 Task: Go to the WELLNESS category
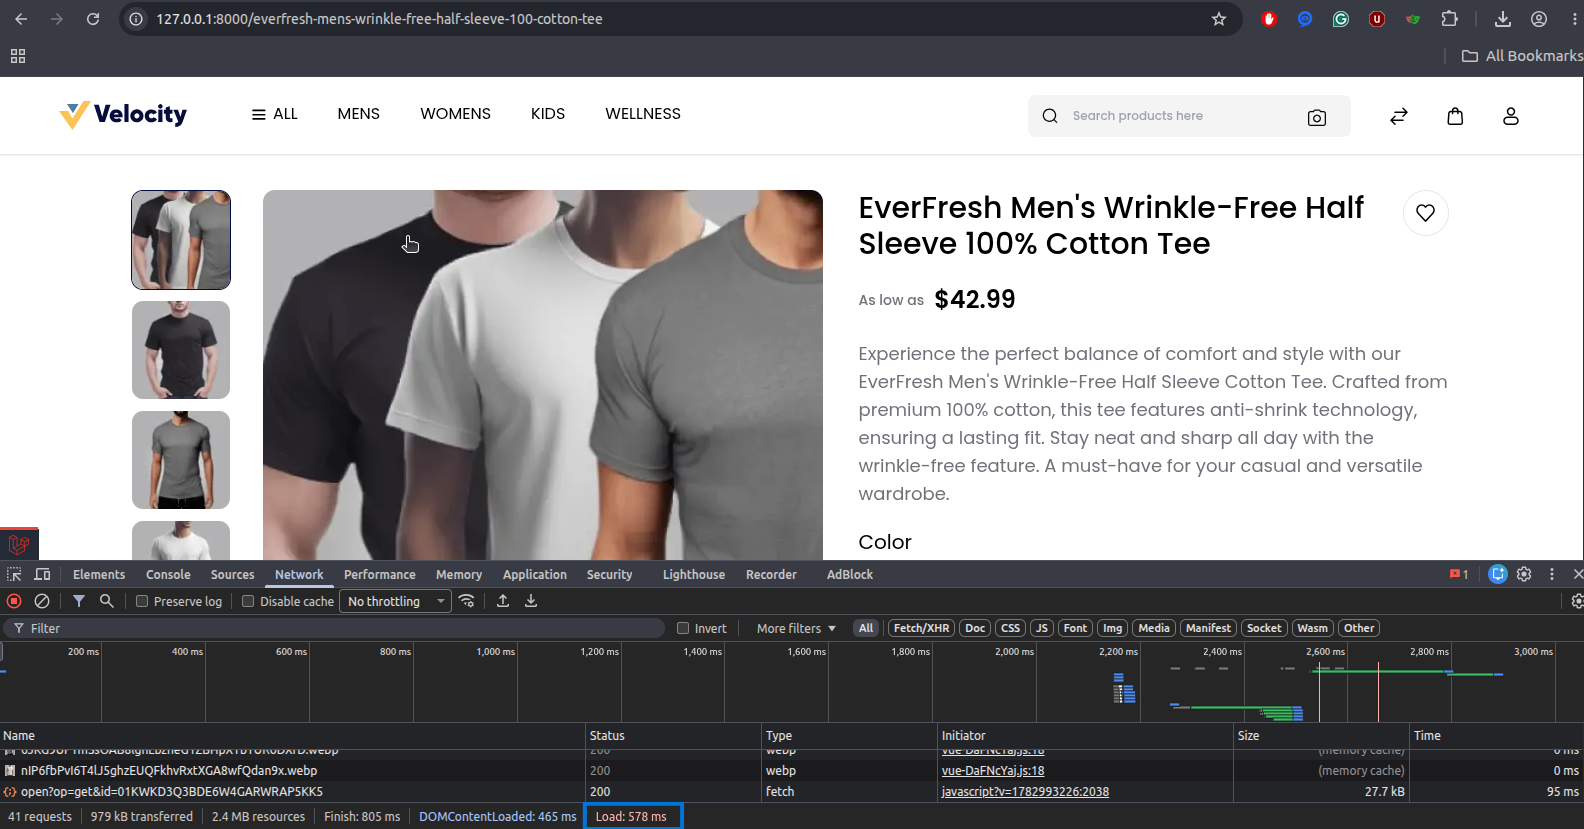[643, 114]
